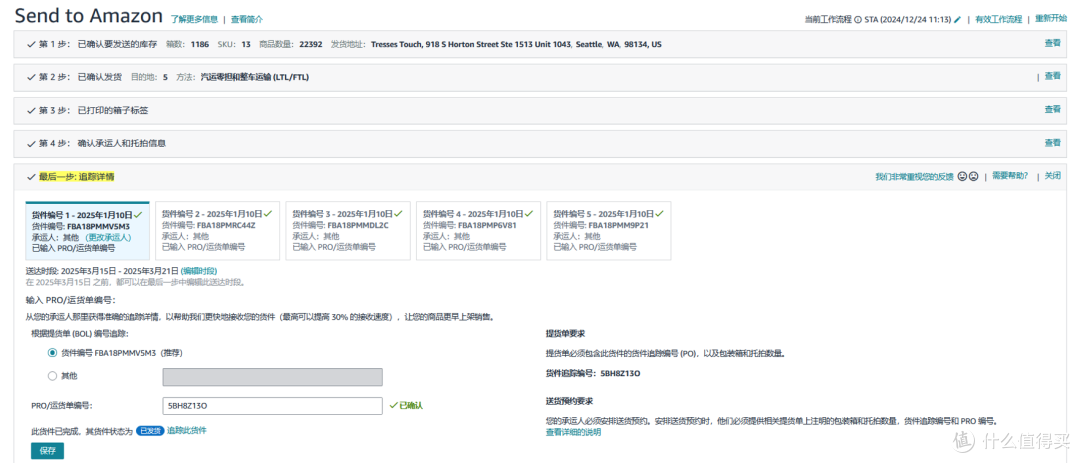Click the Send to Amazon page title
The image size is (1080, 463).
tap(89, 15)
